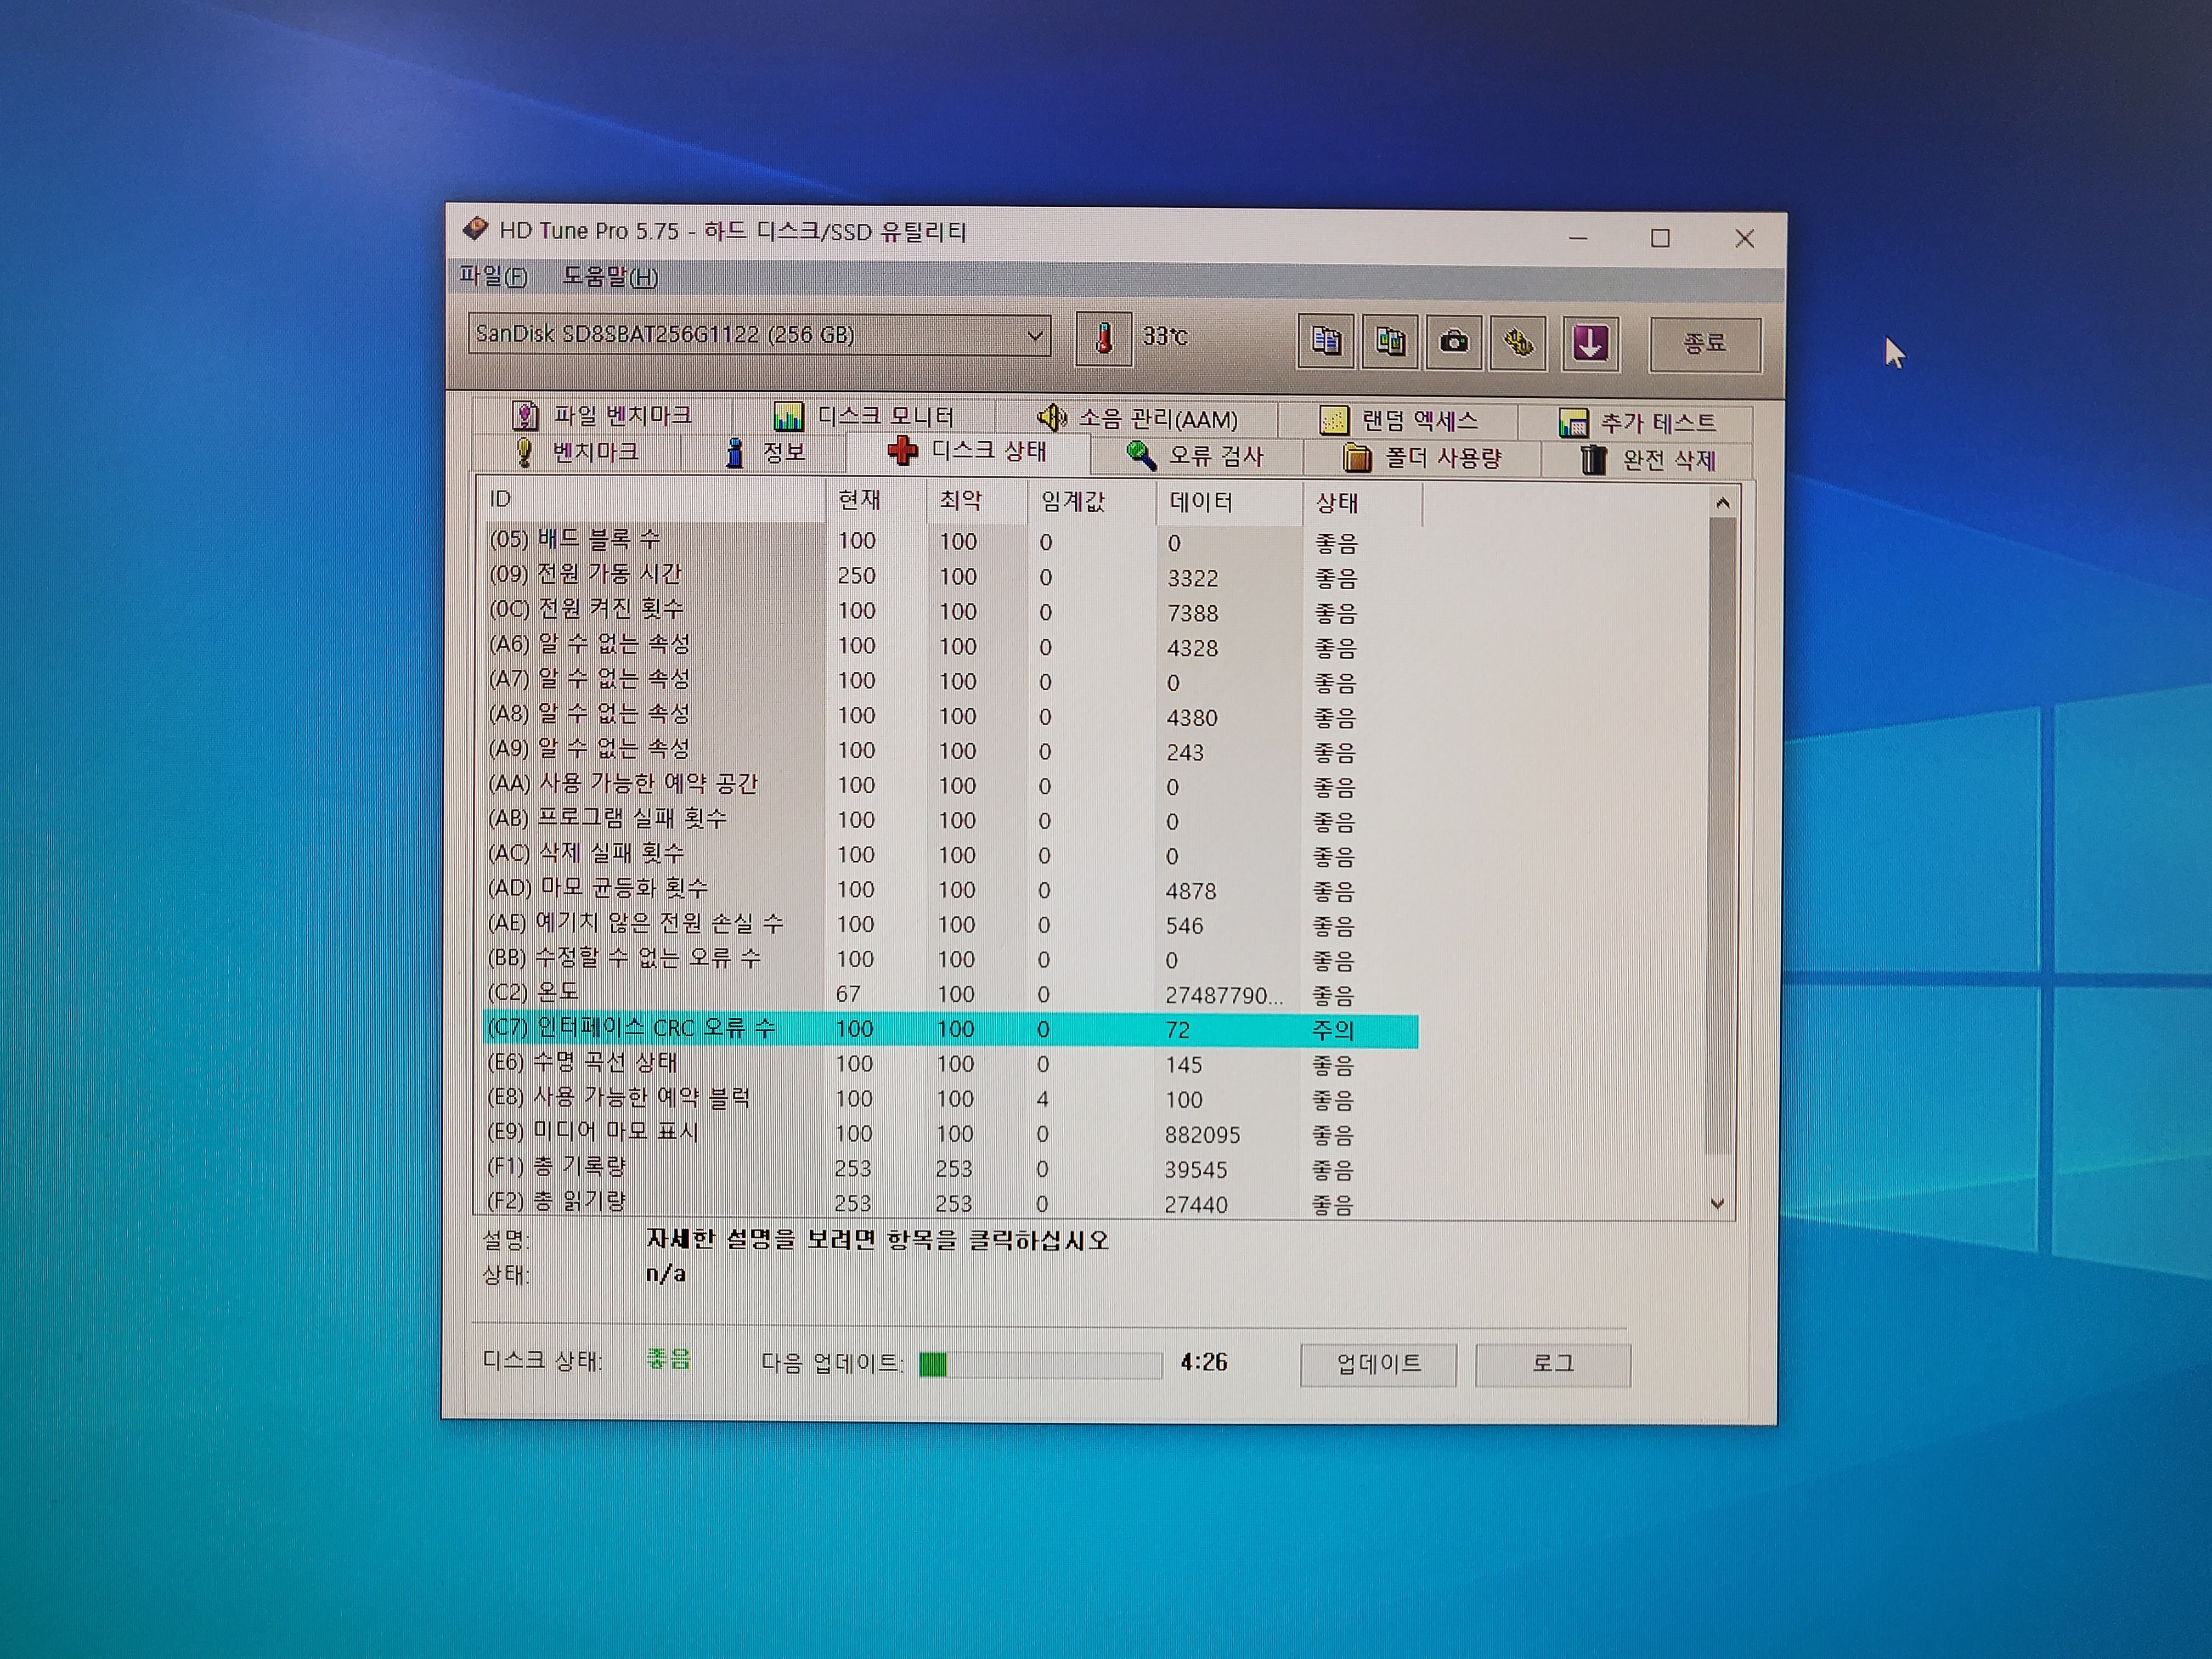Switch to the 추가 테스트 tab
2212x1659 pixels.
pos(1636,424)
